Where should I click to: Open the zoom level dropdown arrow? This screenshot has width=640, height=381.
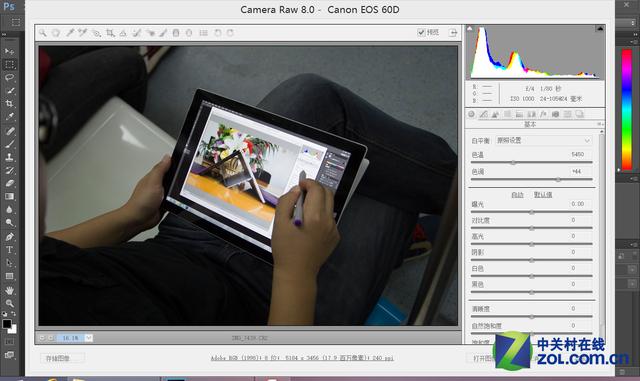(89, 338)
